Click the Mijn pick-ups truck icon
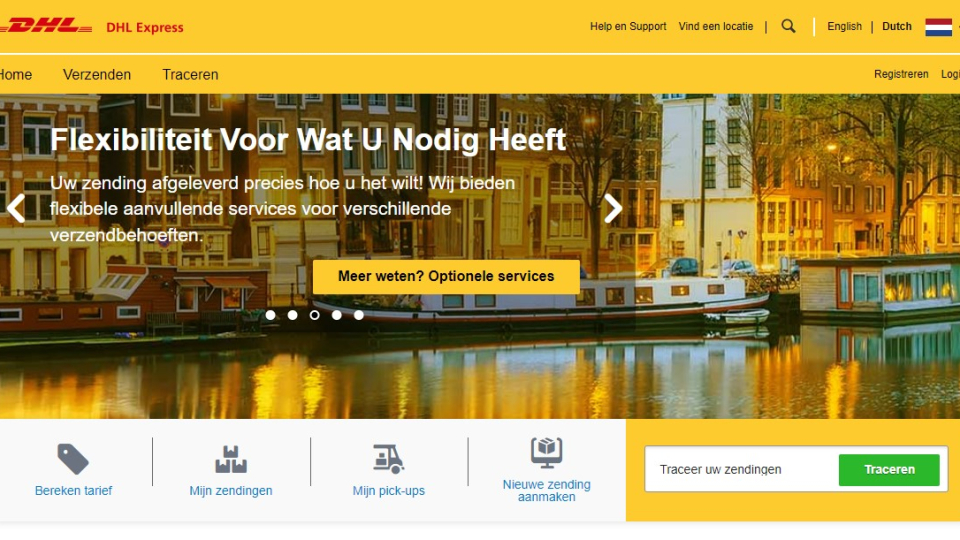This screenshot has height=540, width=960. tap(389, 459)
